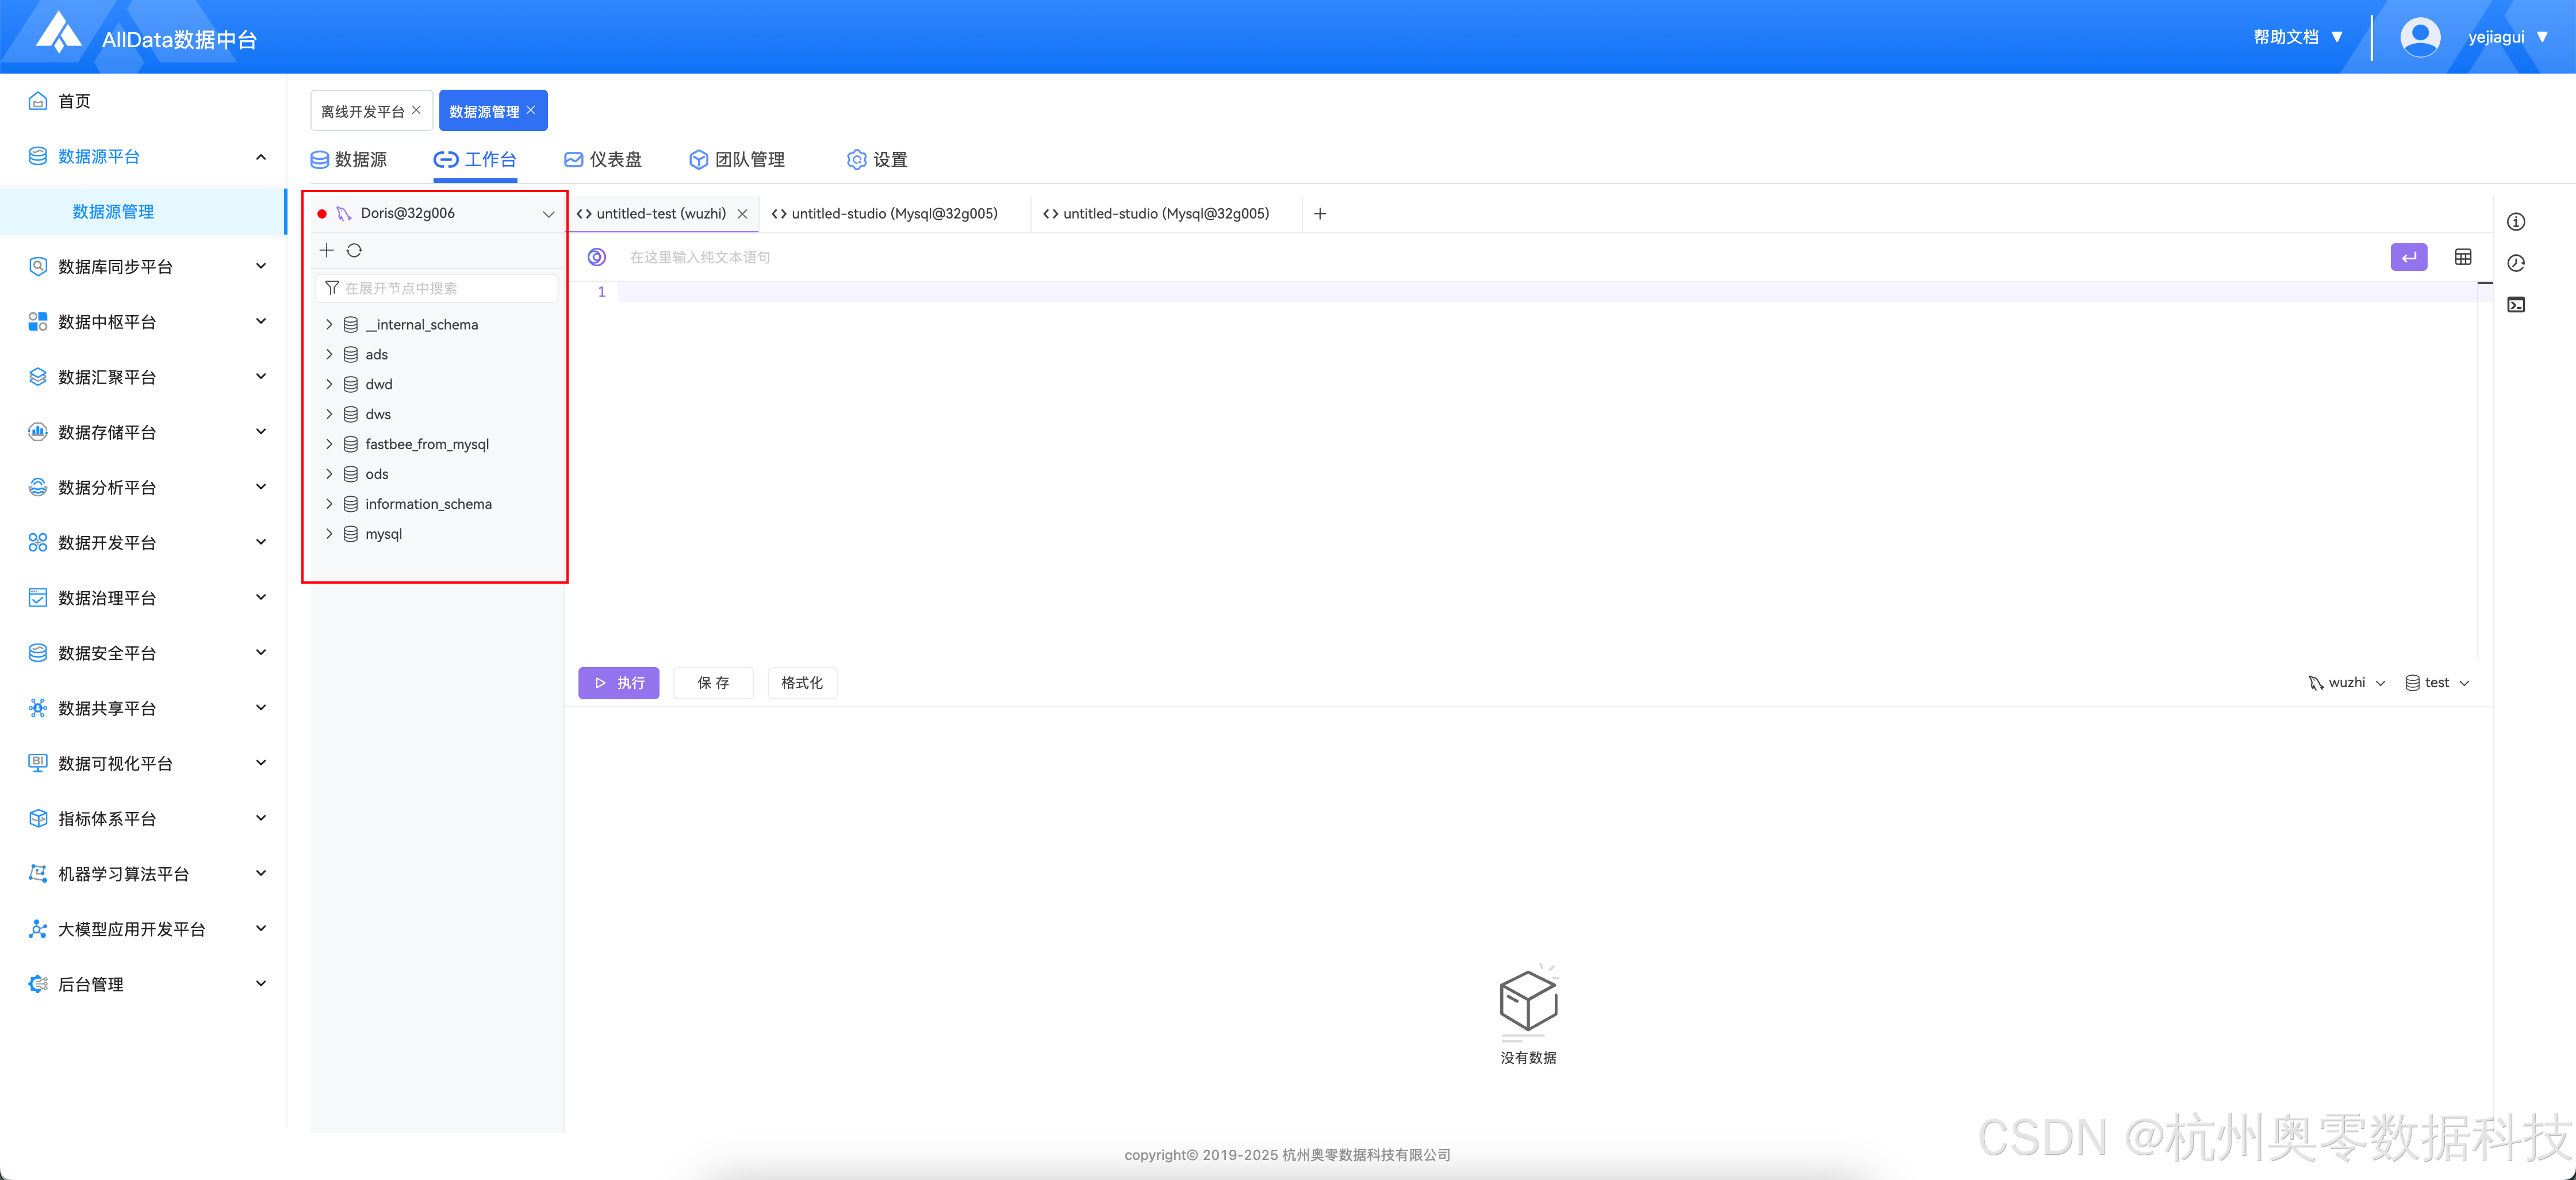Open the test database dropdown
This screenshot has height=1180, width=2576.
(2437, 682)
